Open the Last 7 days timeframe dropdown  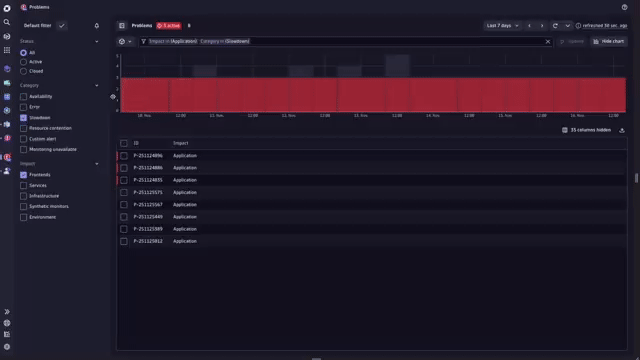click(x=502, y=26)
